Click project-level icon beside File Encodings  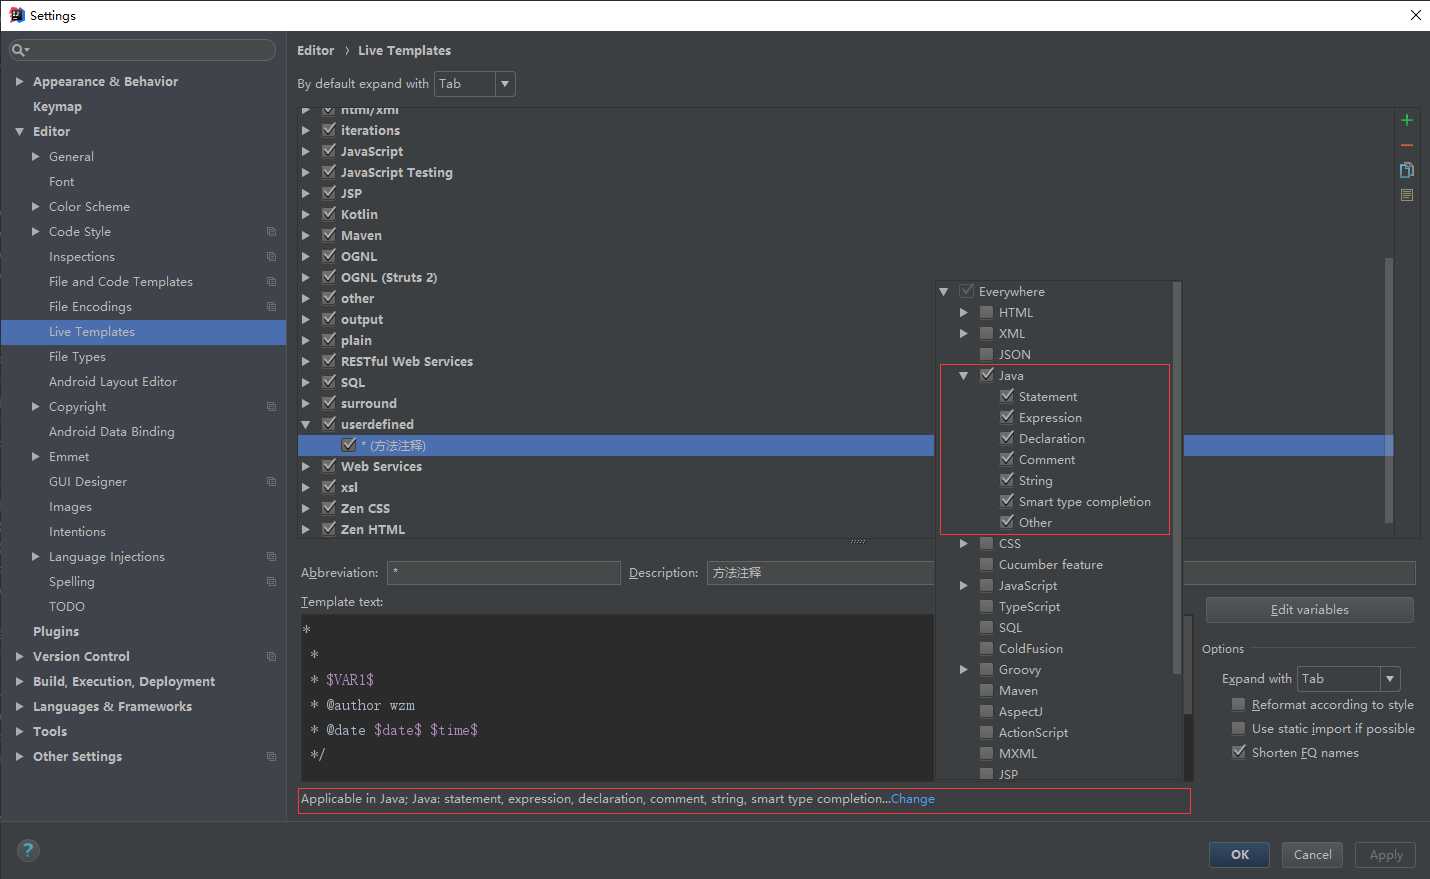[x=271, y=307]
